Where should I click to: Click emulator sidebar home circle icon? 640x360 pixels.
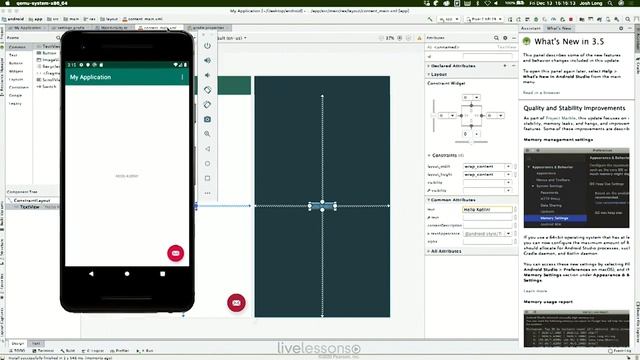click(207, 163)
